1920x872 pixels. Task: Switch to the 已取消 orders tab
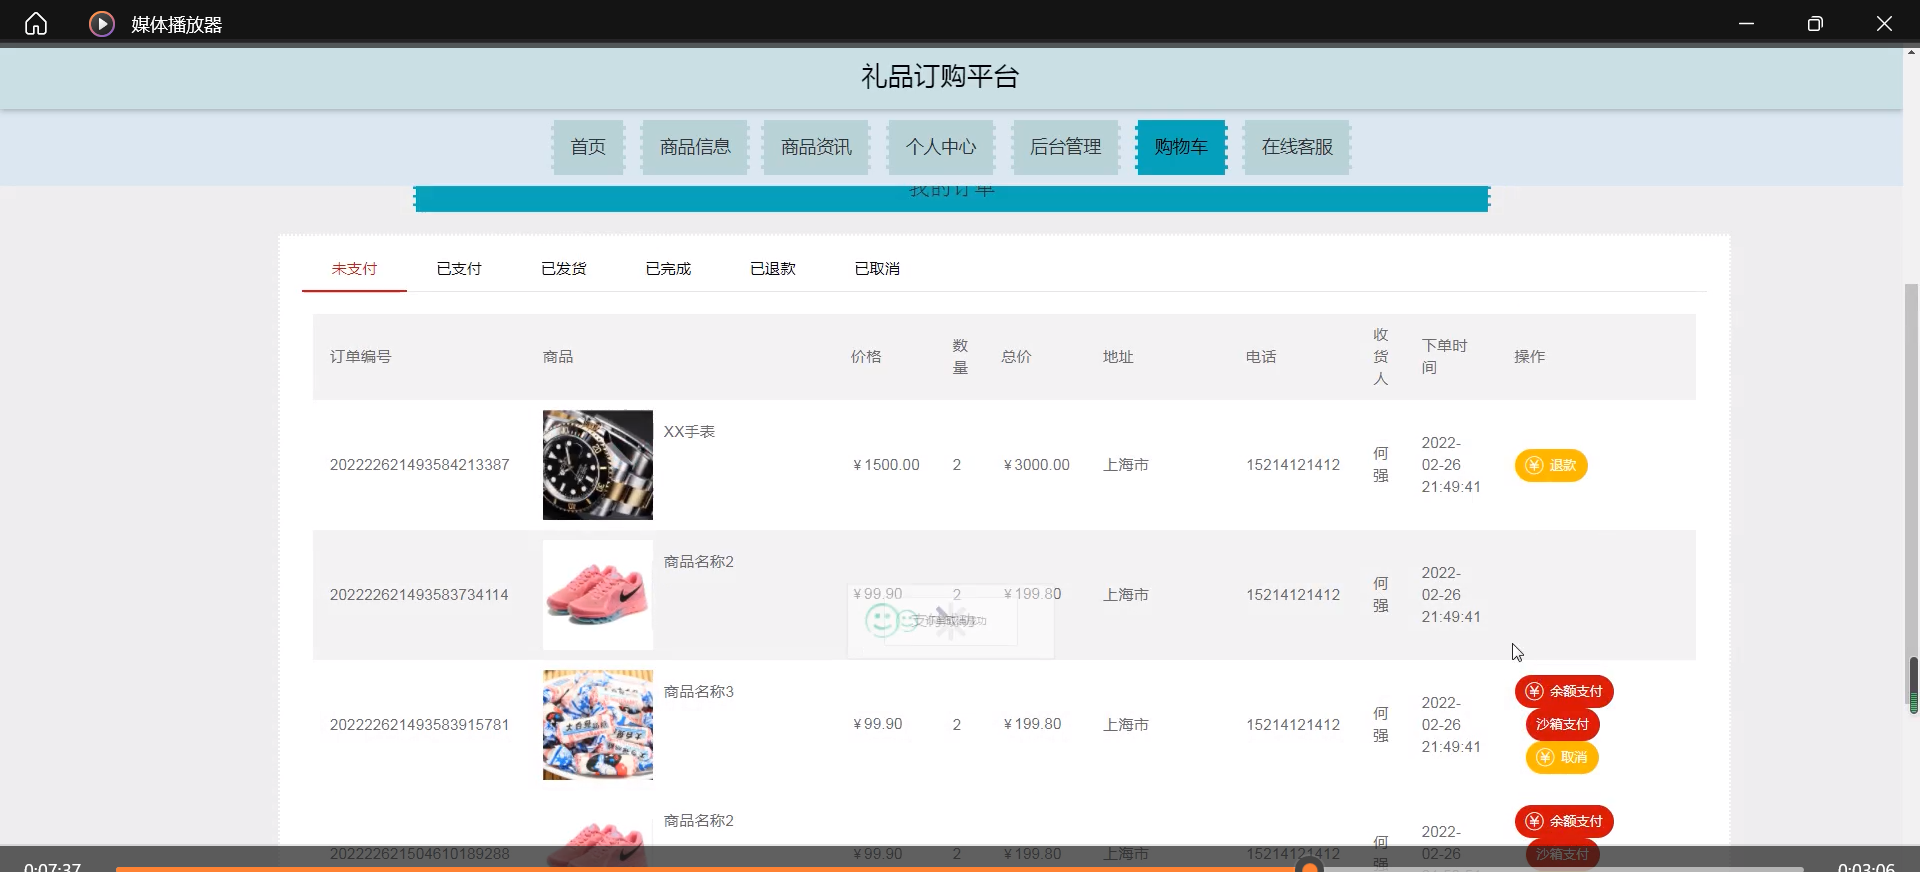pyautogui.click(x=877, y=269)
